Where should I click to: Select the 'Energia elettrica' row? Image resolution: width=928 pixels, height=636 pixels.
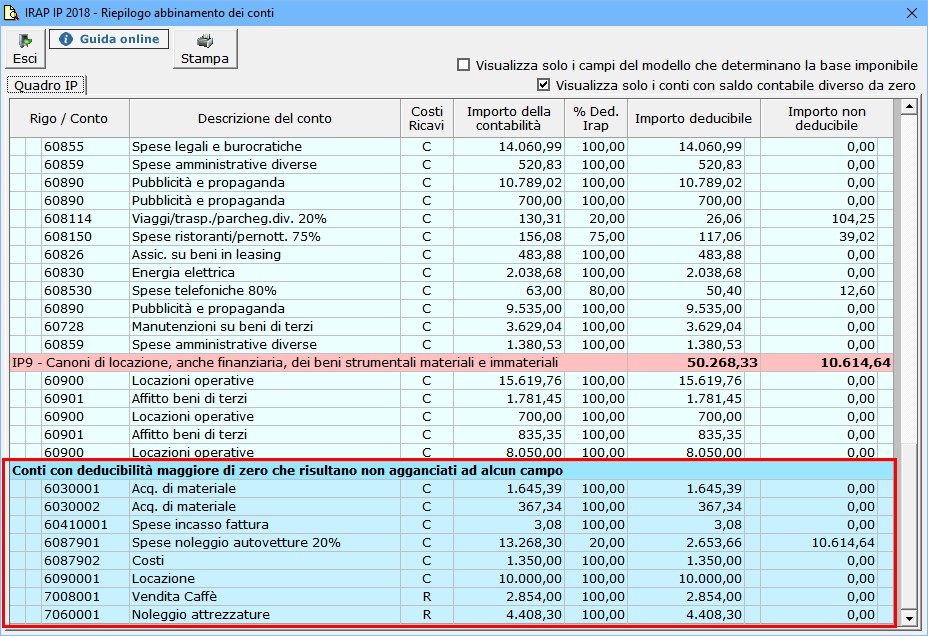pos(451,273)
